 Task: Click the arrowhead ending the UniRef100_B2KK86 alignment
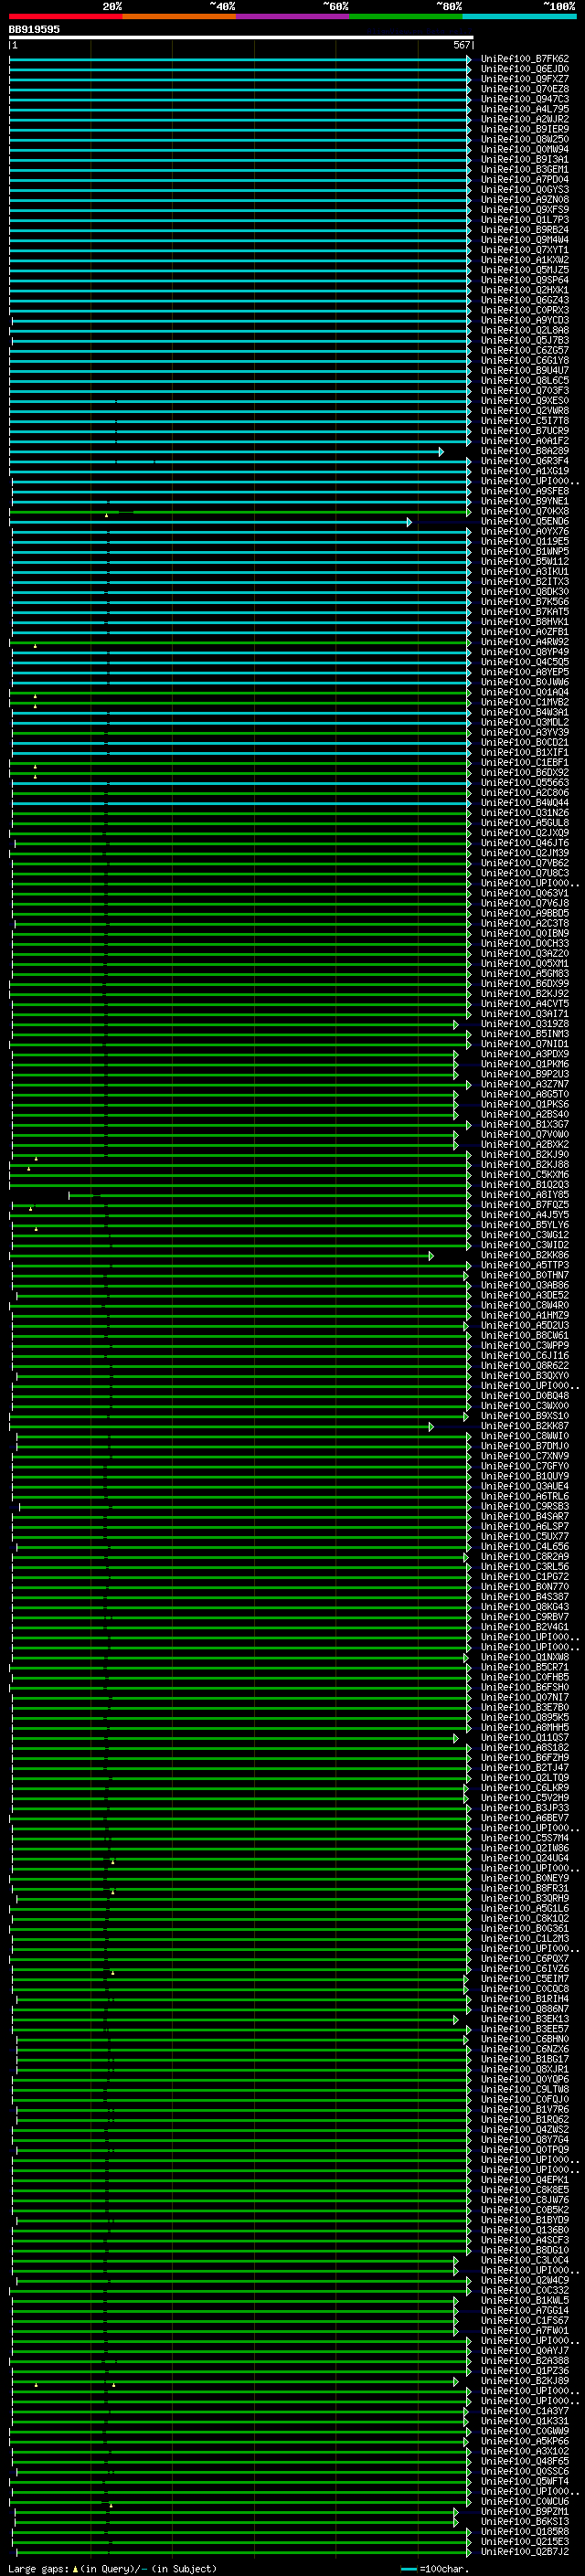(x=431, y=1256)
